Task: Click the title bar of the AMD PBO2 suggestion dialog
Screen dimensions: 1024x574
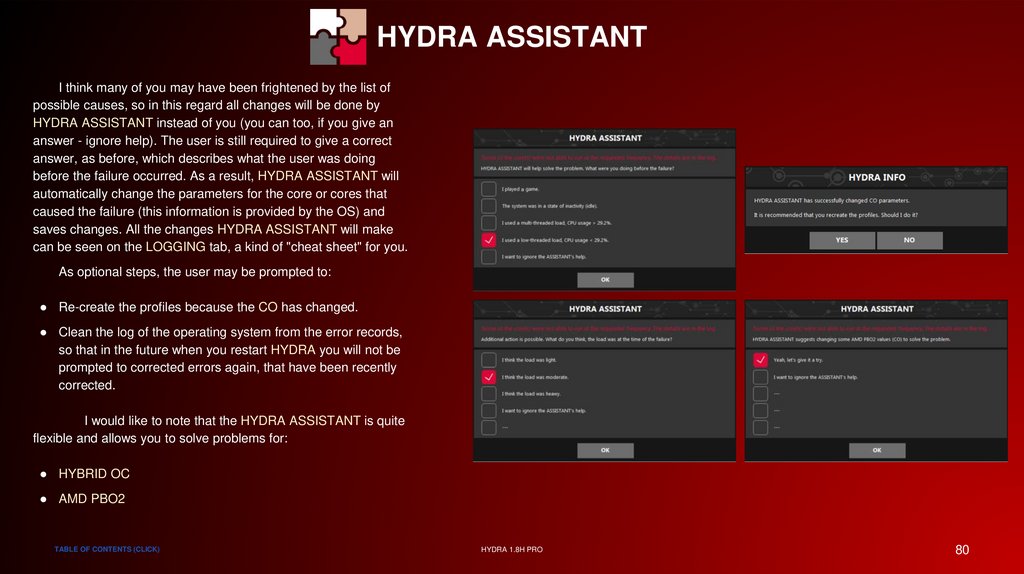Action: [x=876, y=309]
